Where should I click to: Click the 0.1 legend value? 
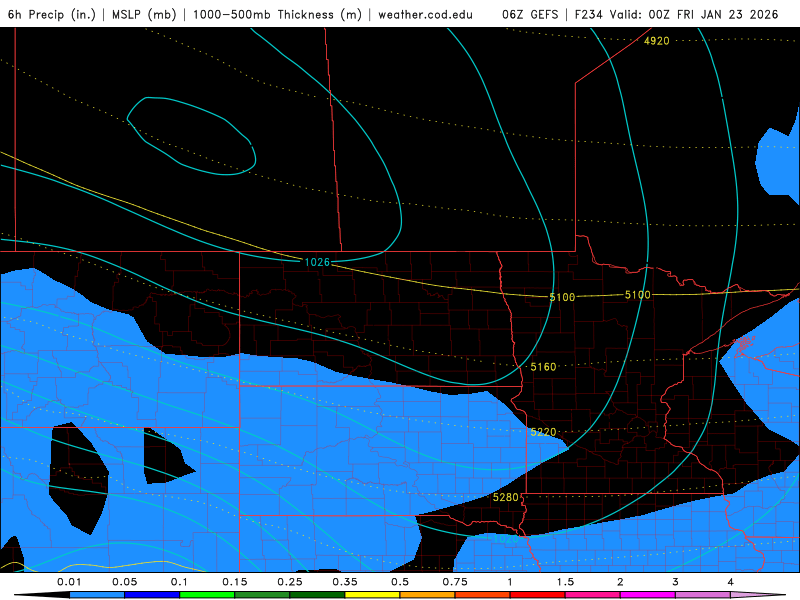179,582
